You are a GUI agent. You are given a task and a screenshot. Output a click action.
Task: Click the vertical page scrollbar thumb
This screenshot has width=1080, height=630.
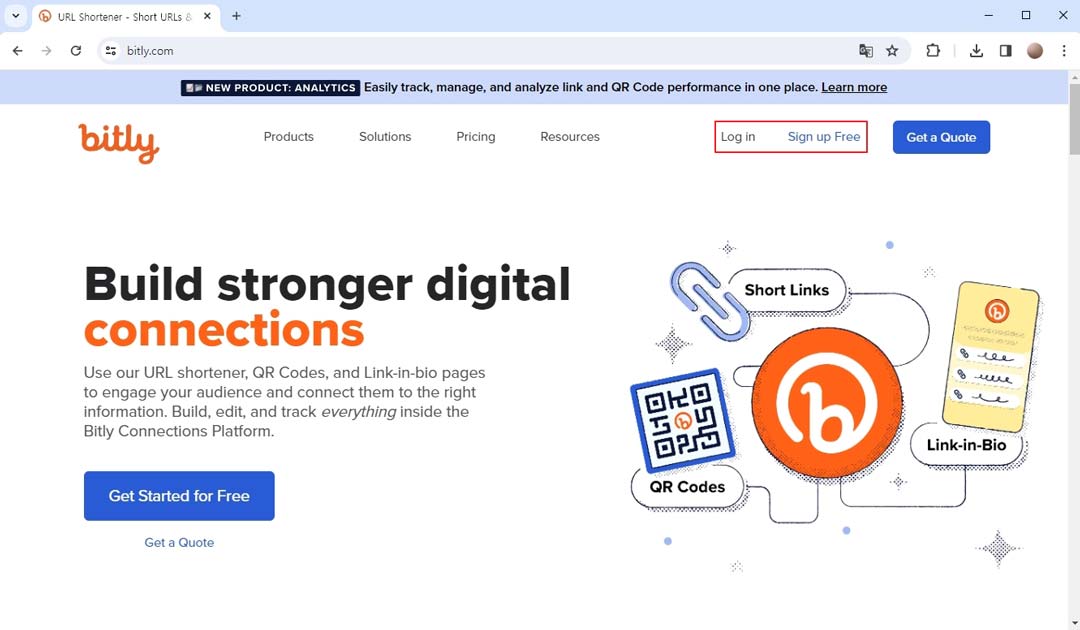point(1074,118)
